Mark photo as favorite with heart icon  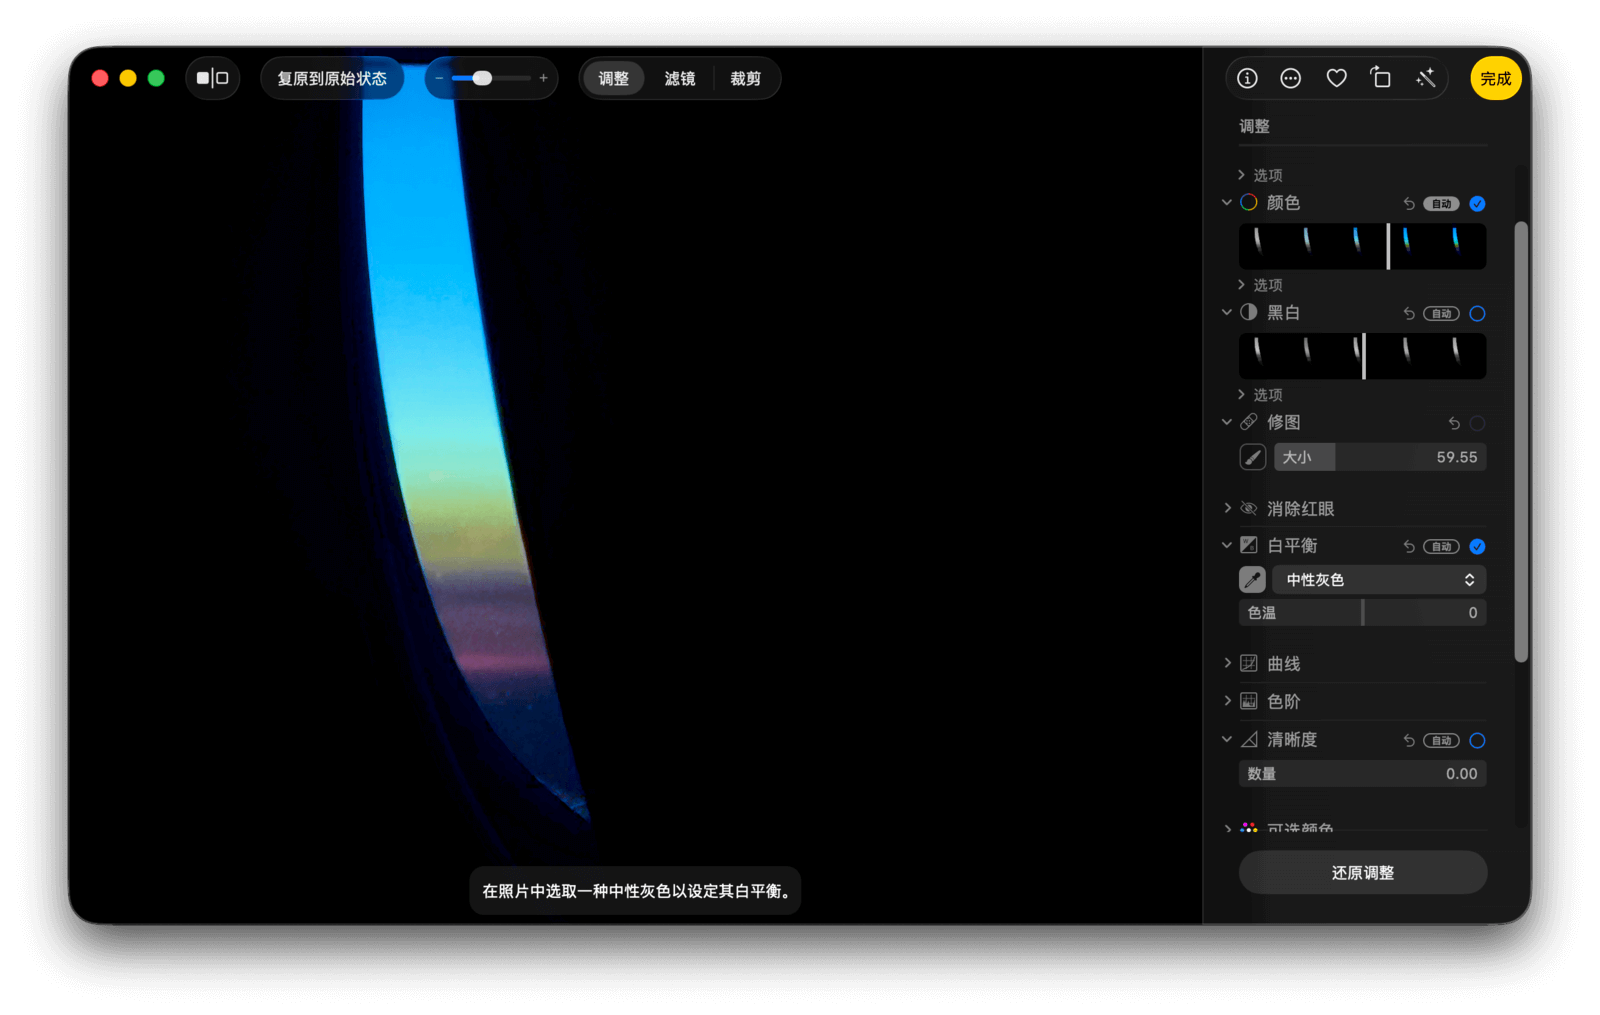pos(1336,78)
